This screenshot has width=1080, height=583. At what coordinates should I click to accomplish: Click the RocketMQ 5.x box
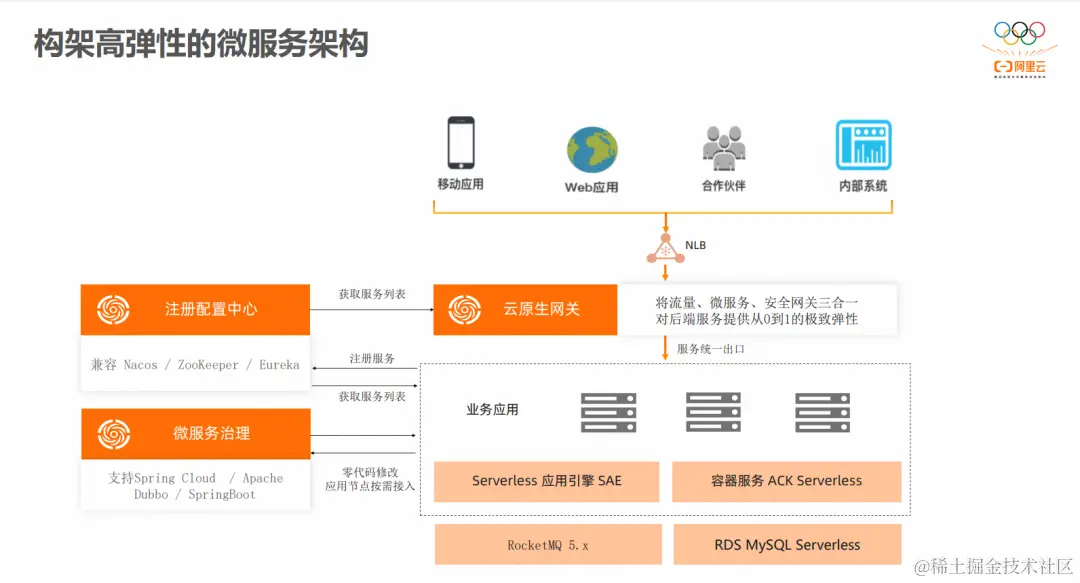[548, 544]
